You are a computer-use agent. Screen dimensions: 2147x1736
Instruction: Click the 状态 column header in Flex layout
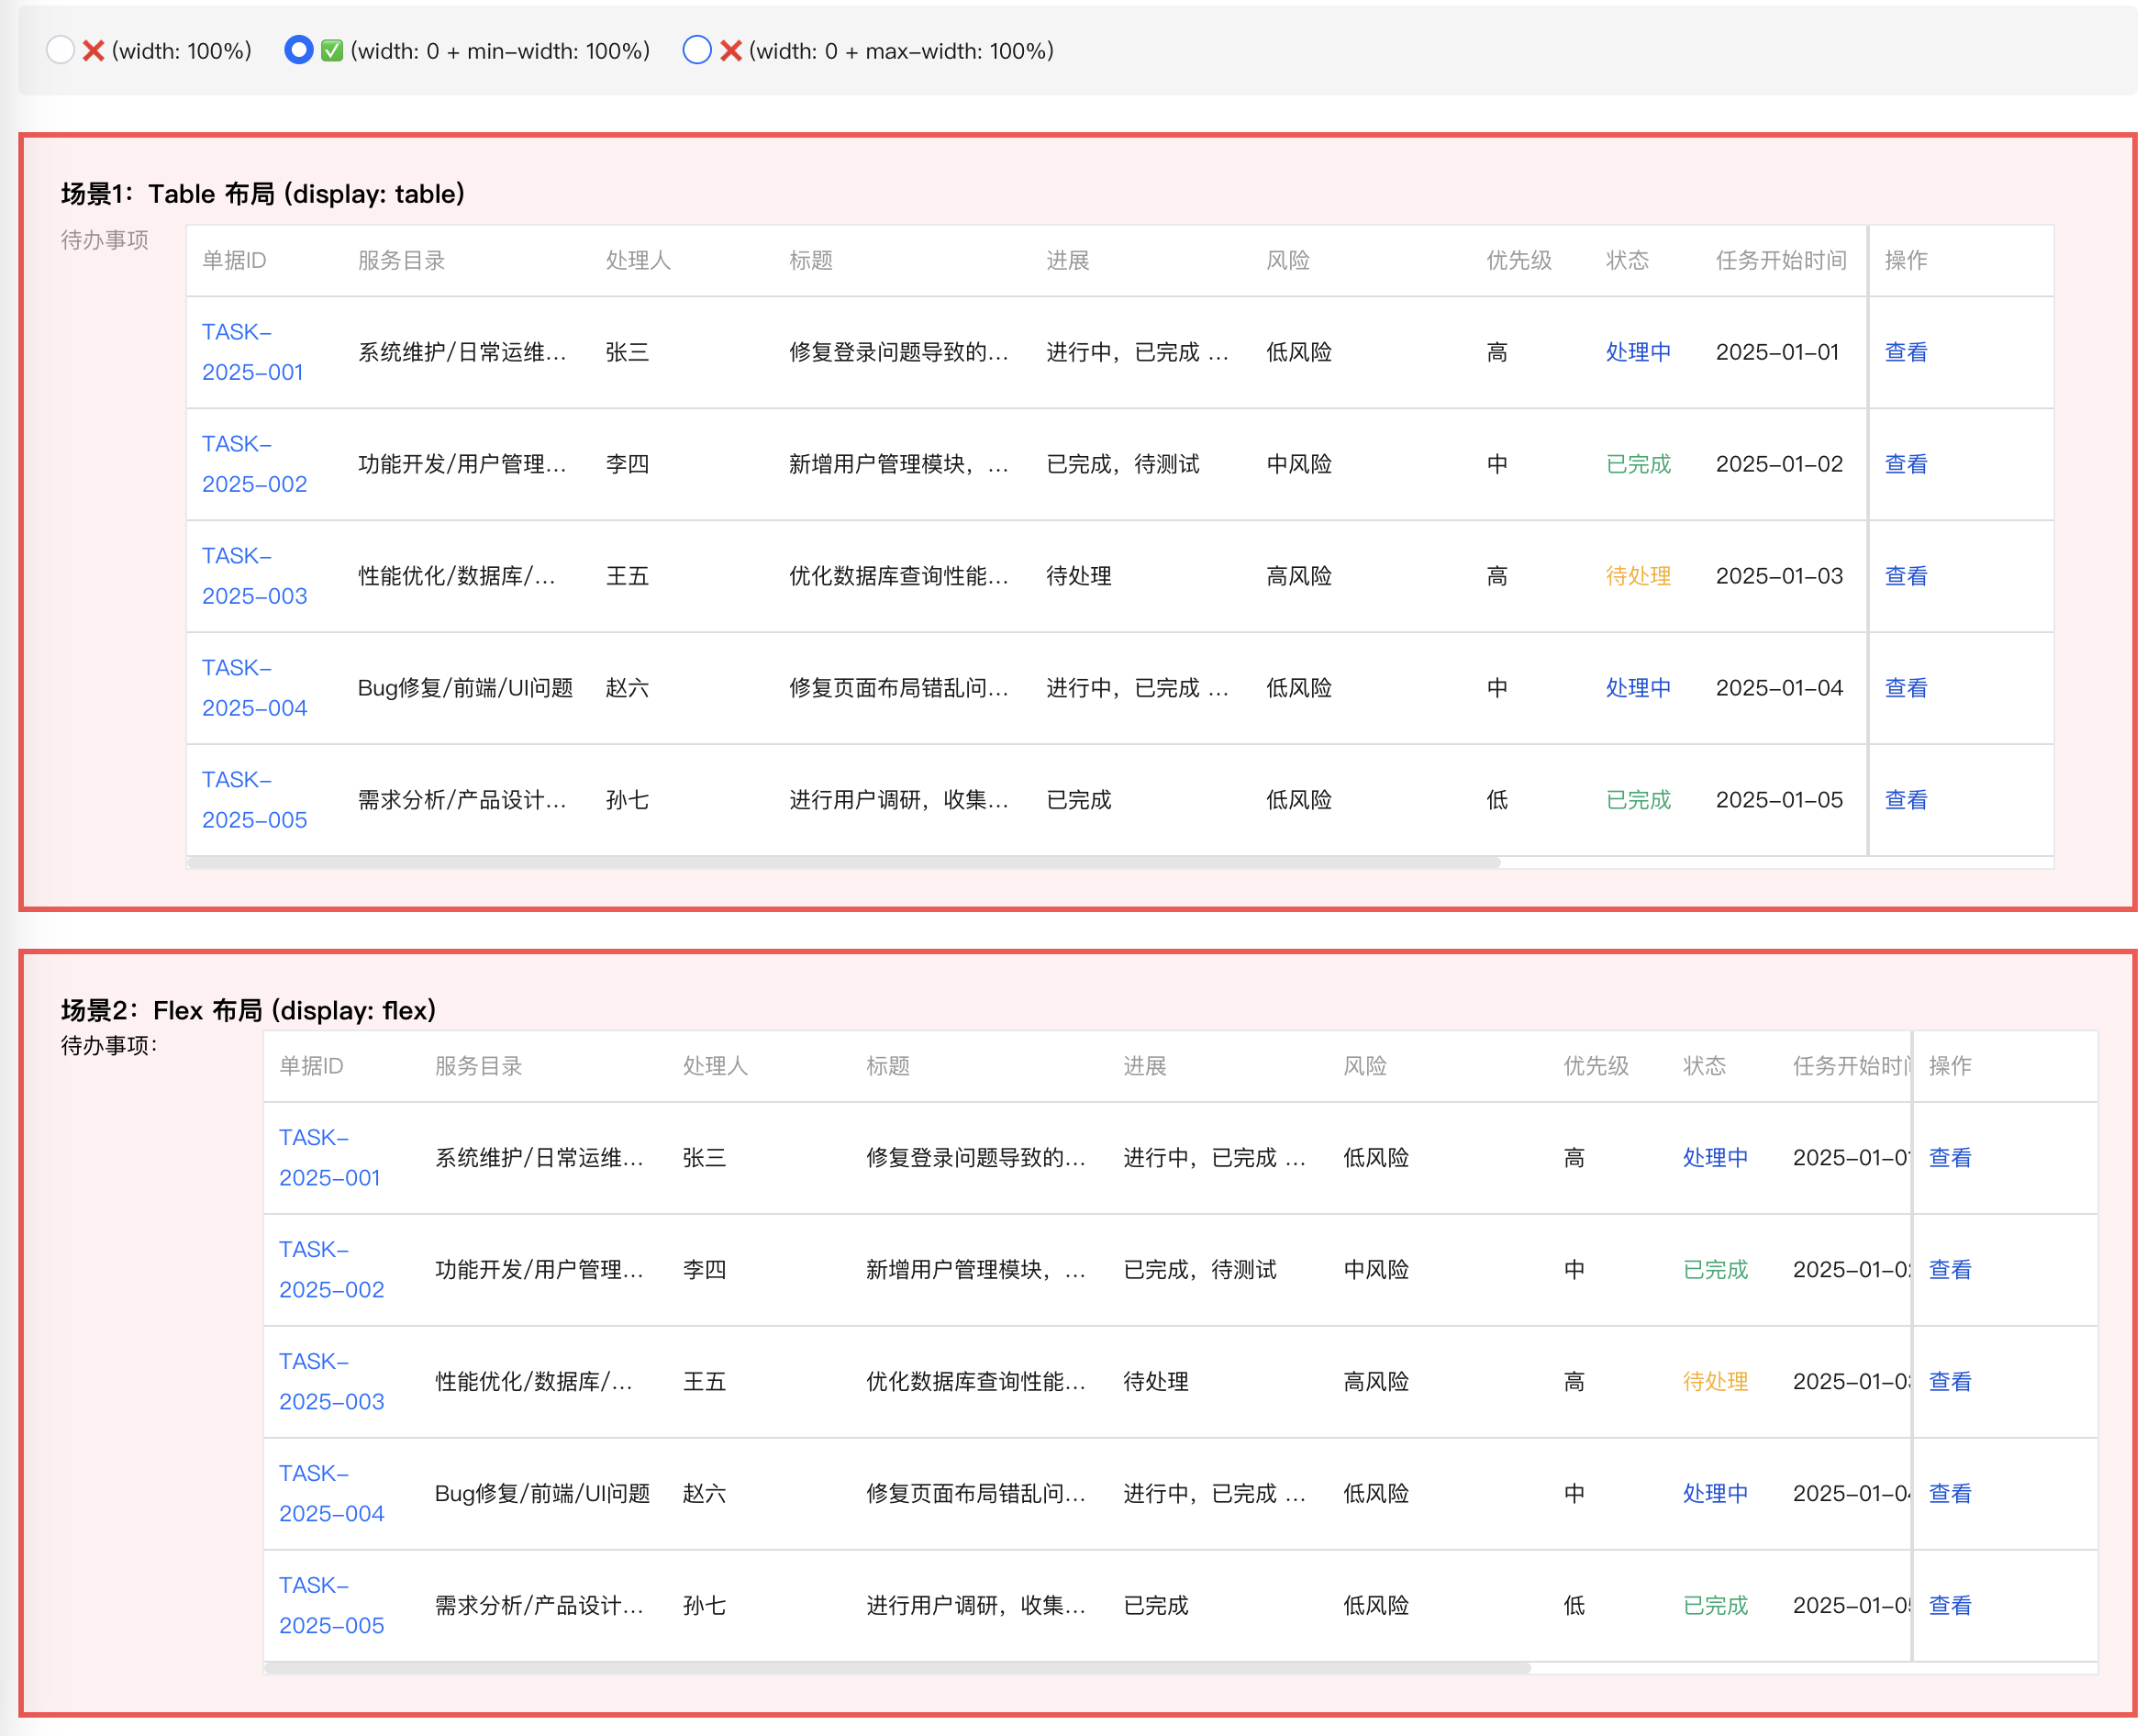coord(1703,1066)
